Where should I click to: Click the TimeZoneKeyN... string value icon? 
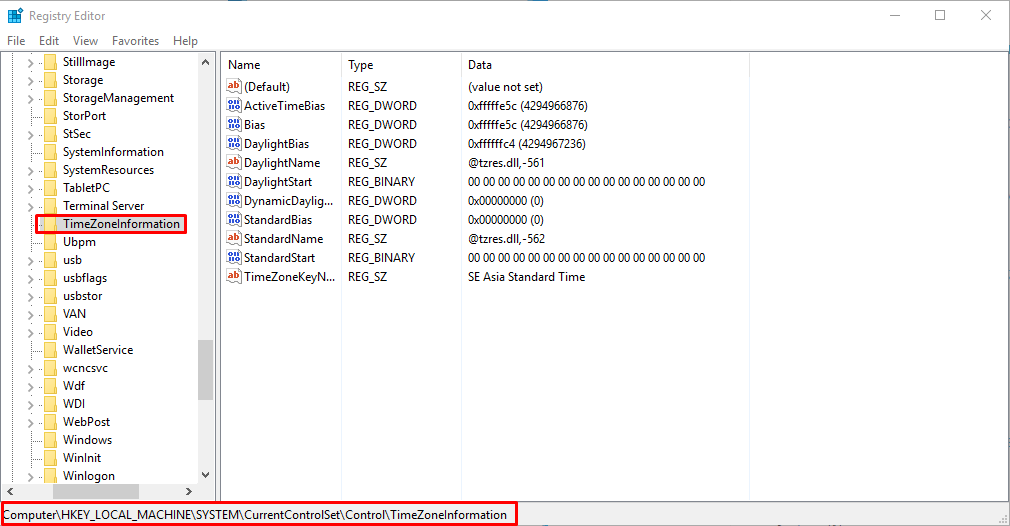point(234,276)
